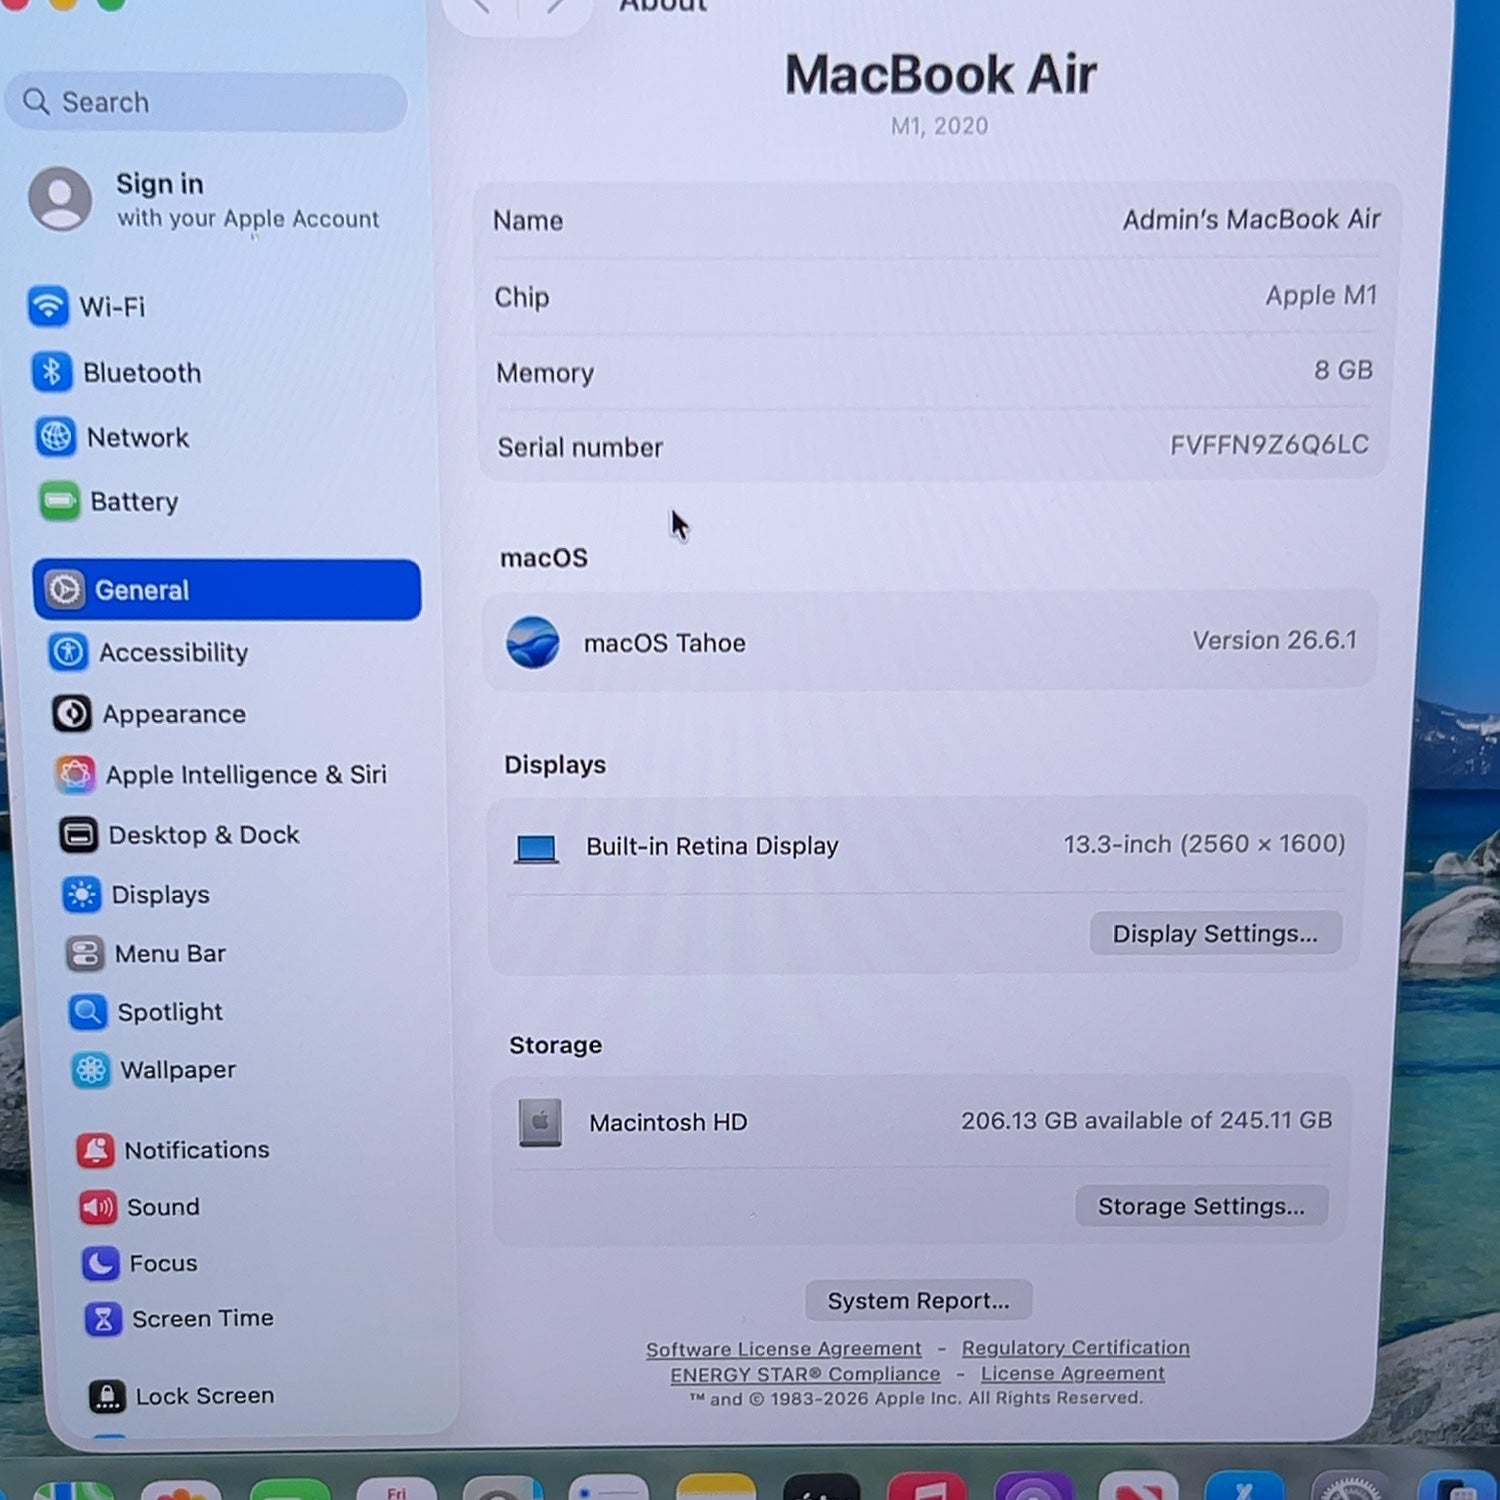
Task: Open Storage Settings
Action: point(1202,1206)
